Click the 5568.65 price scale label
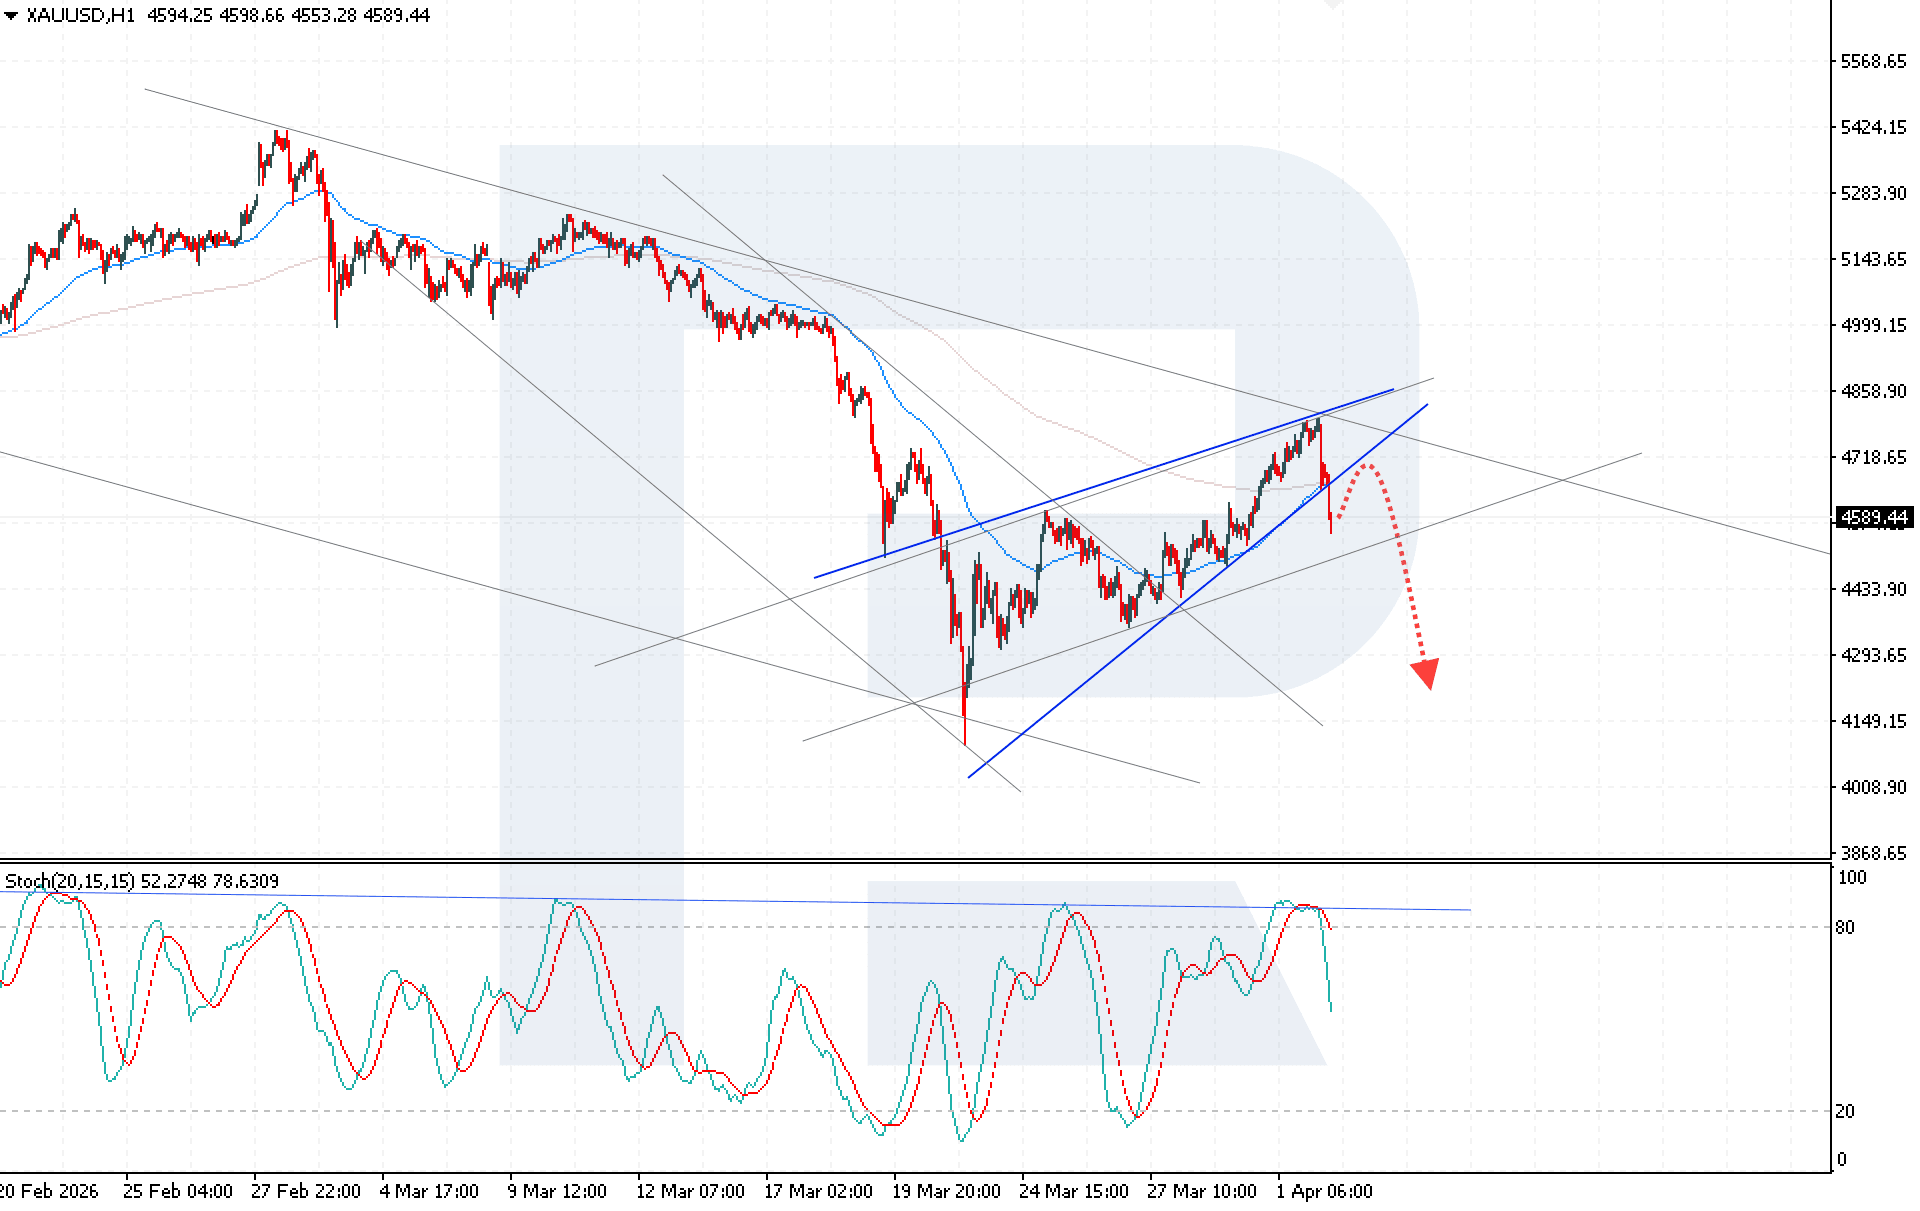Image resolution: width=1920 pixels, height=1211 pixels. 1873,61
